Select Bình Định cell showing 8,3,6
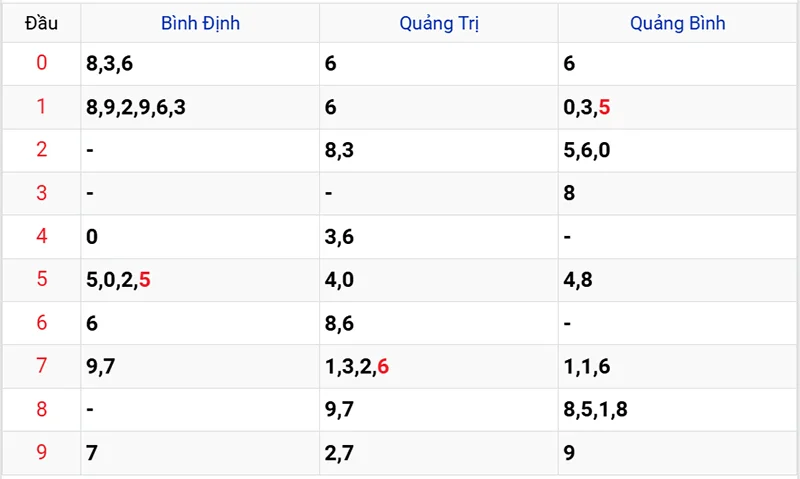This screenshot has width=800, height=479. 109,64
